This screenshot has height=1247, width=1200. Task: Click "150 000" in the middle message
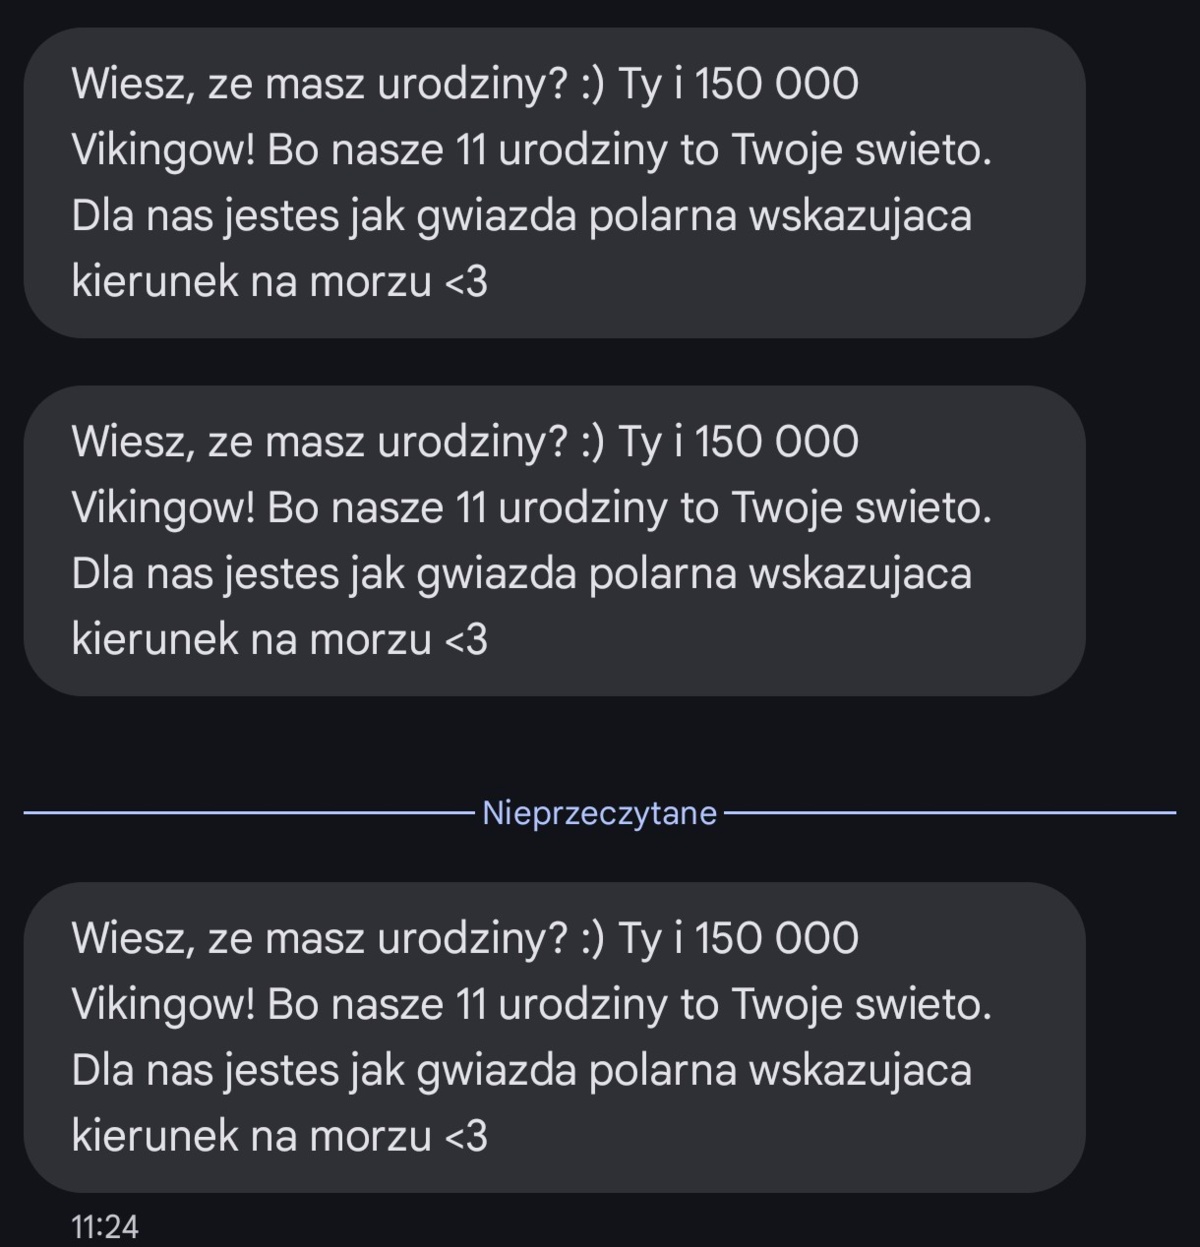(x=775, y=442)
